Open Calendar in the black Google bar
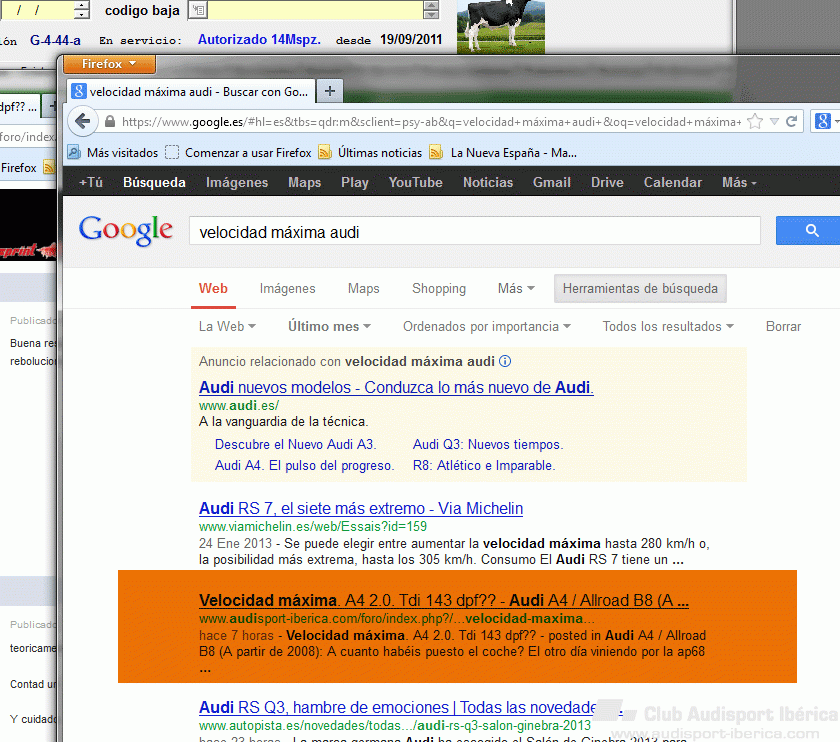Screen dimensions: 840x742 pos(672,183)
